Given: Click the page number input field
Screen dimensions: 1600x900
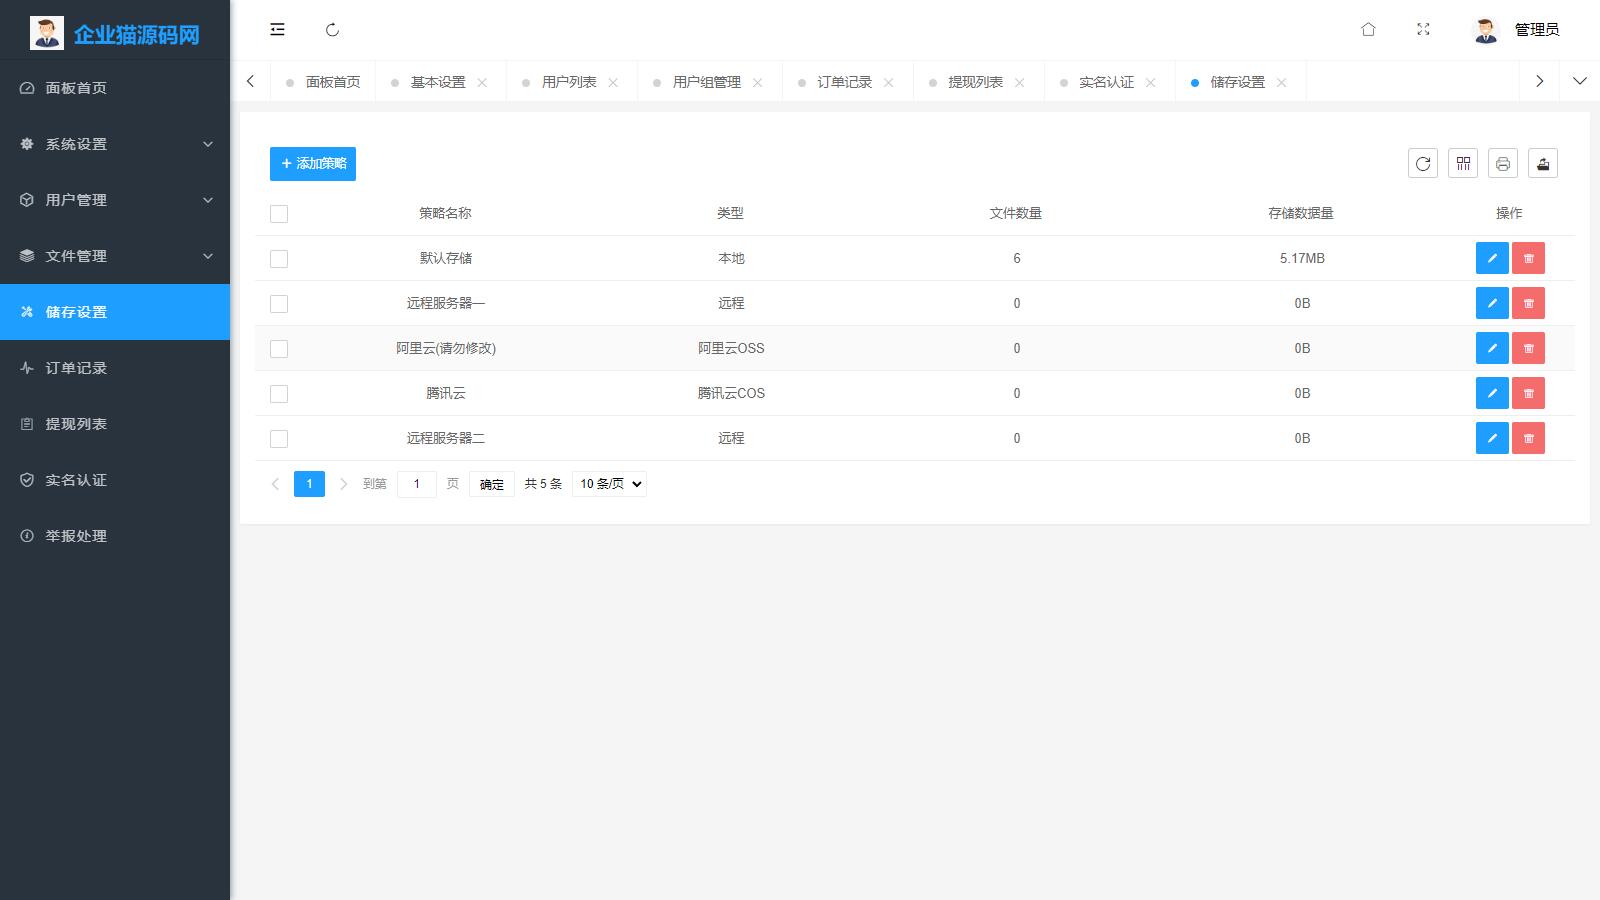Looking at the screenshot, I should tap(417, 484).
